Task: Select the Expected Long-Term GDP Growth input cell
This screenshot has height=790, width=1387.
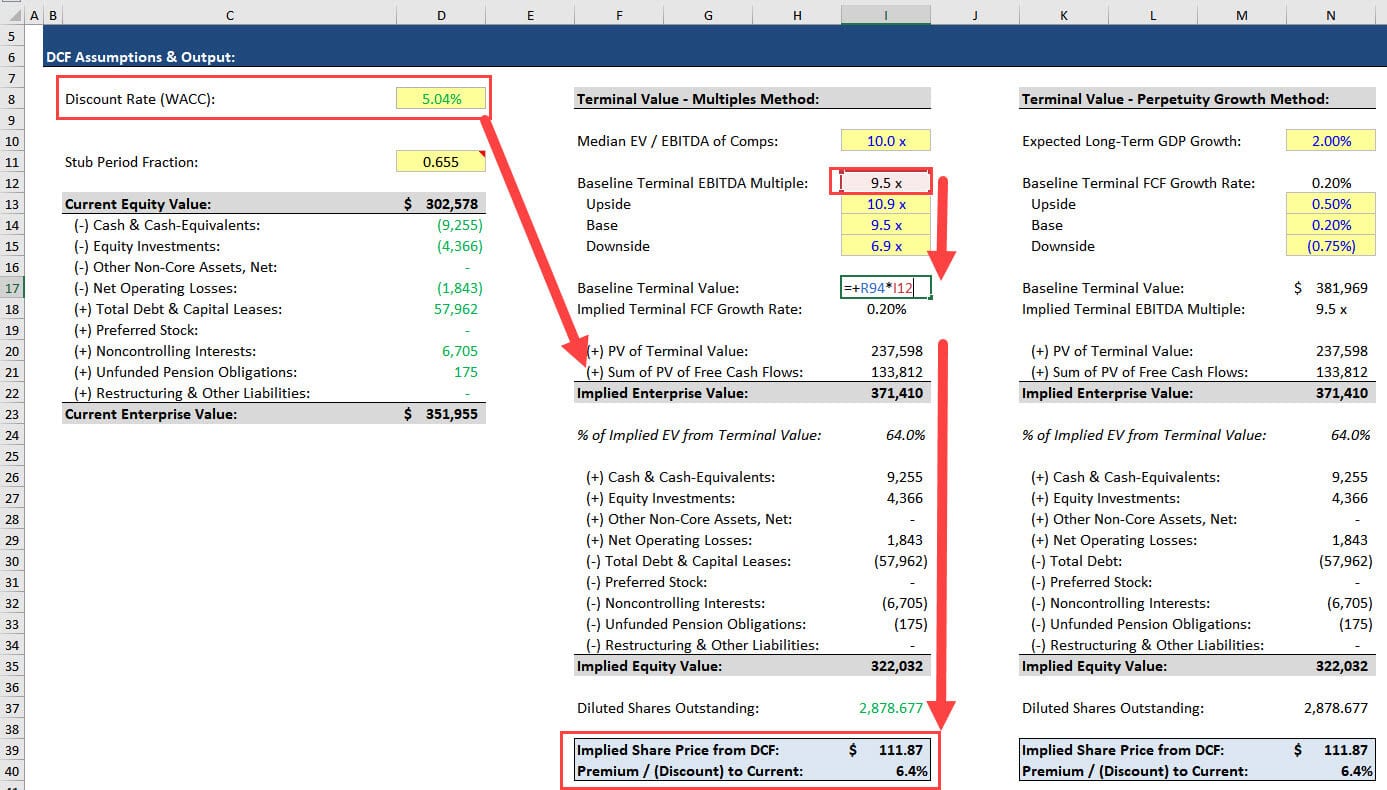Action: pyautogui.click(x=1330, y=140)
